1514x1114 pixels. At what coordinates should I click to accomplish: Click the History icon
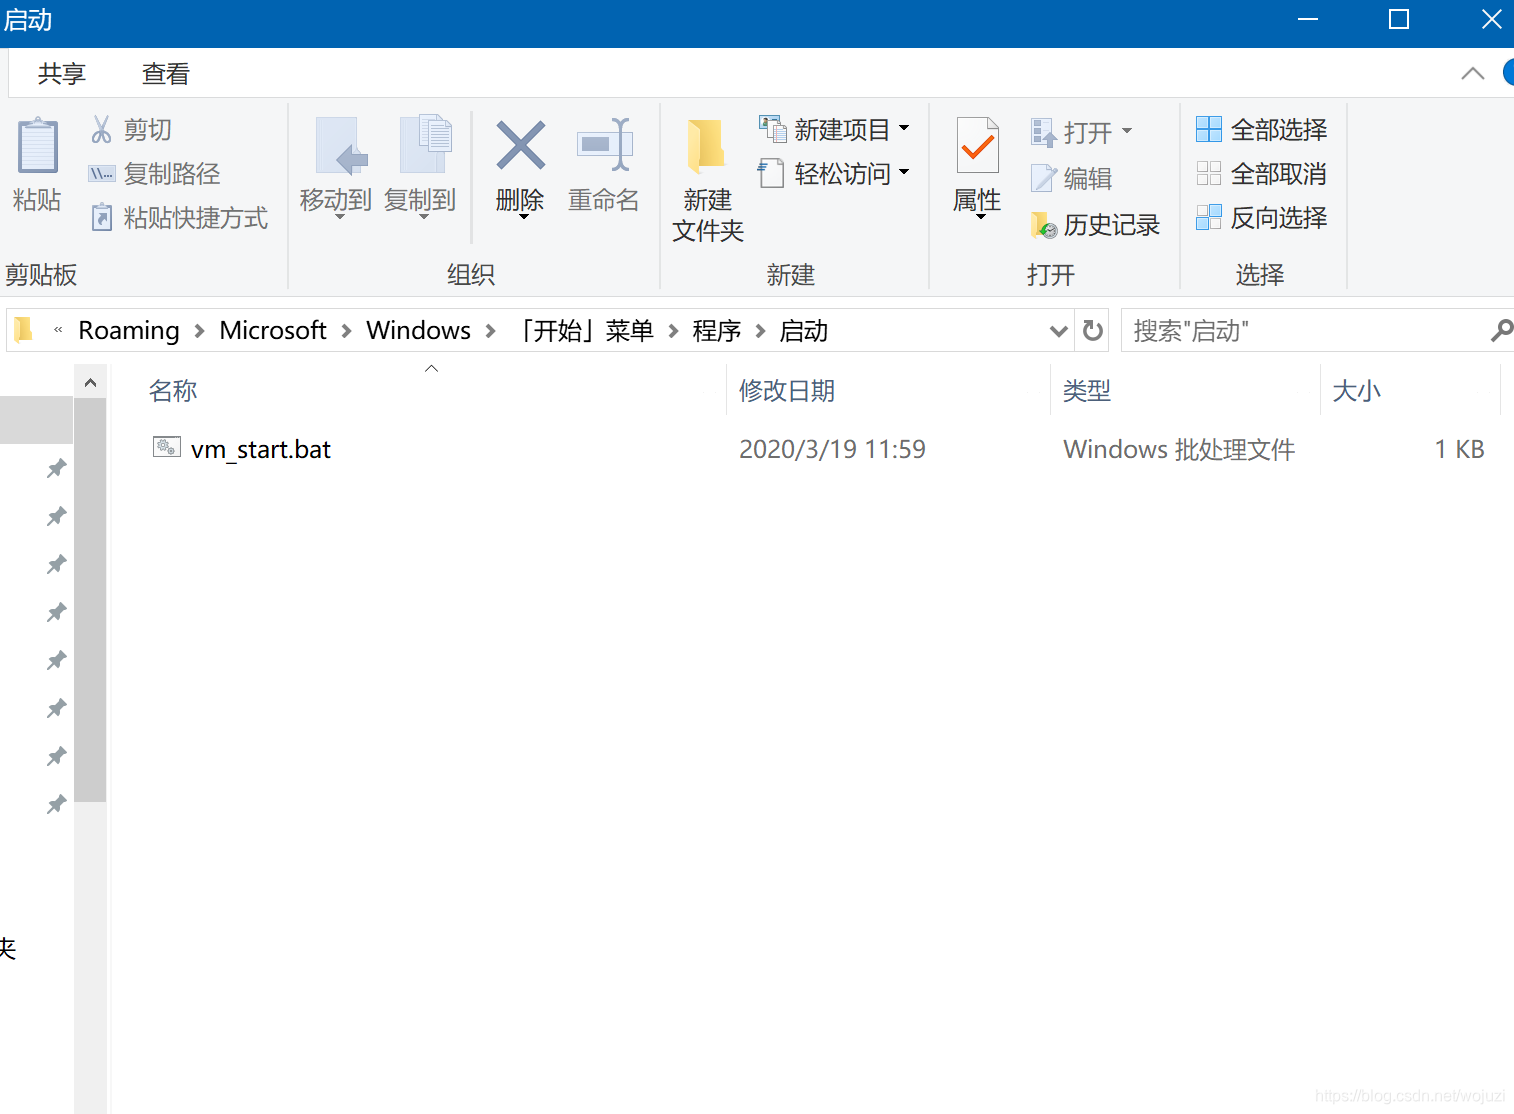(1043, 225)
